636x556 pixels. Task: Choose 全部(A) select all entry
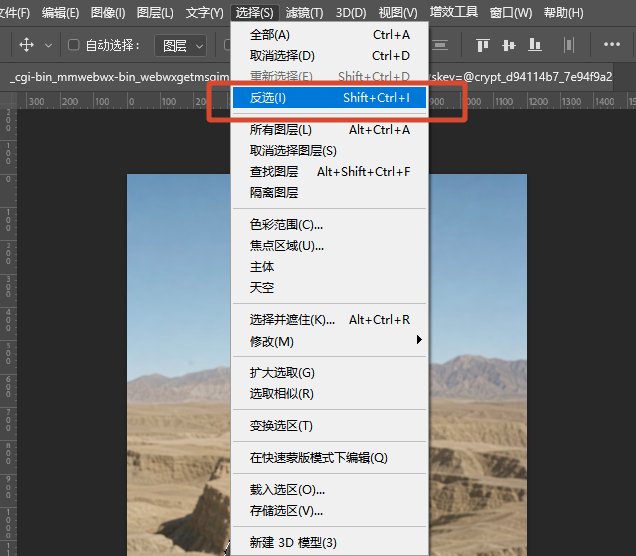pos(329,35)
